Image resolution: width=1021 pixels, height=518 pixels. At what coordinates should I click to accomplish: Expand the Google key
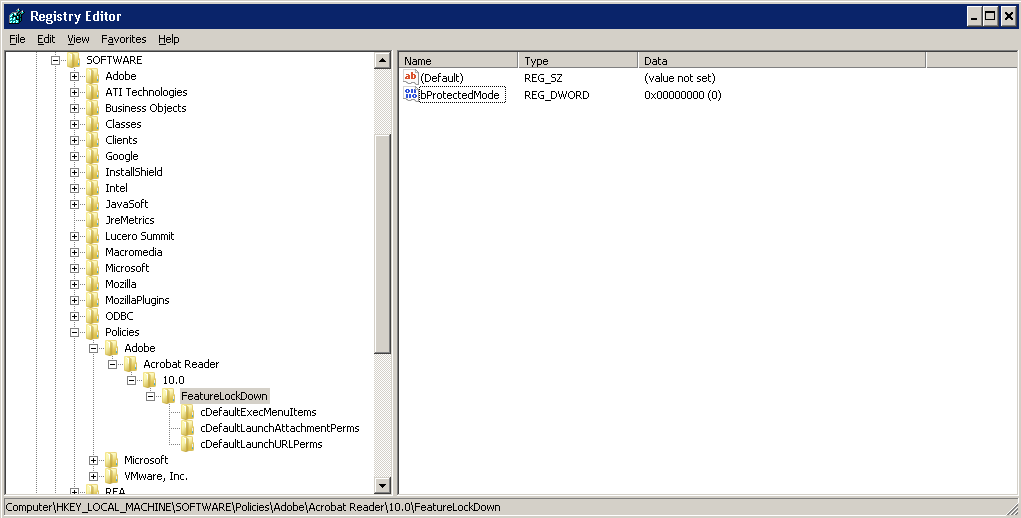(x=74, y=156)
